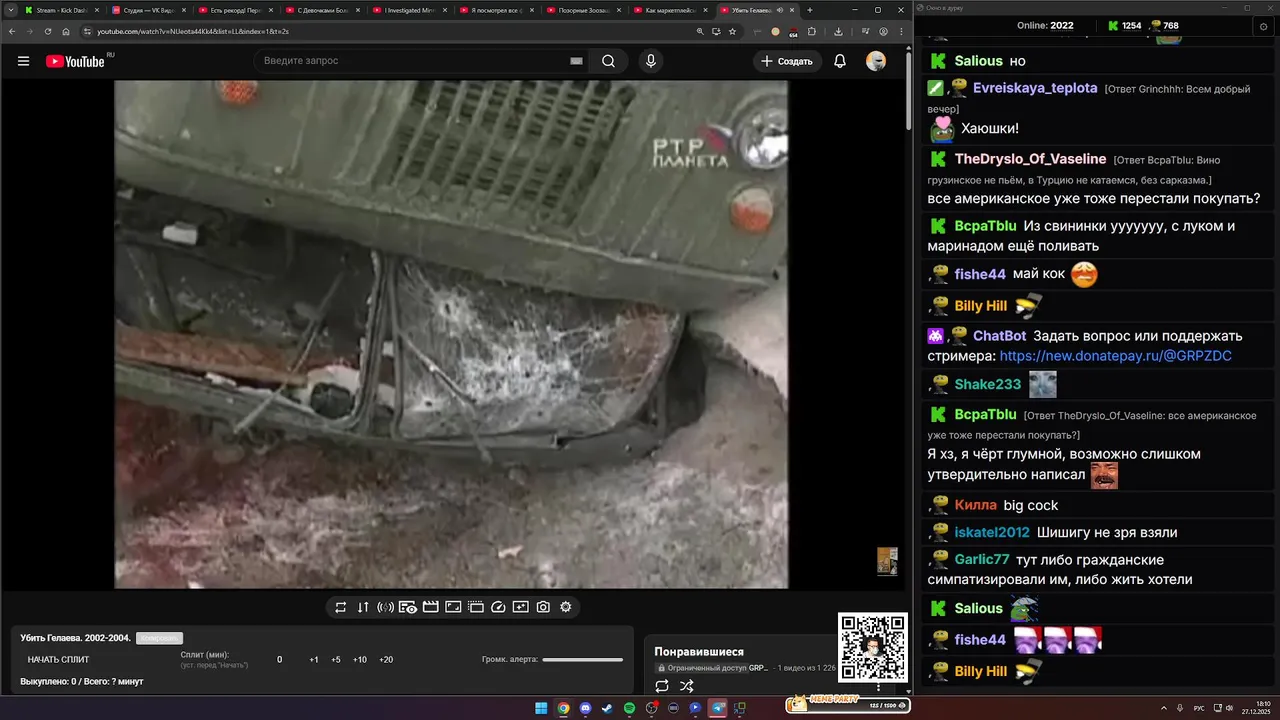This screenshot has width=1280, height=720.
Task: Open the browser extensions puzzle icon
Action: click(x=811, y=31)
